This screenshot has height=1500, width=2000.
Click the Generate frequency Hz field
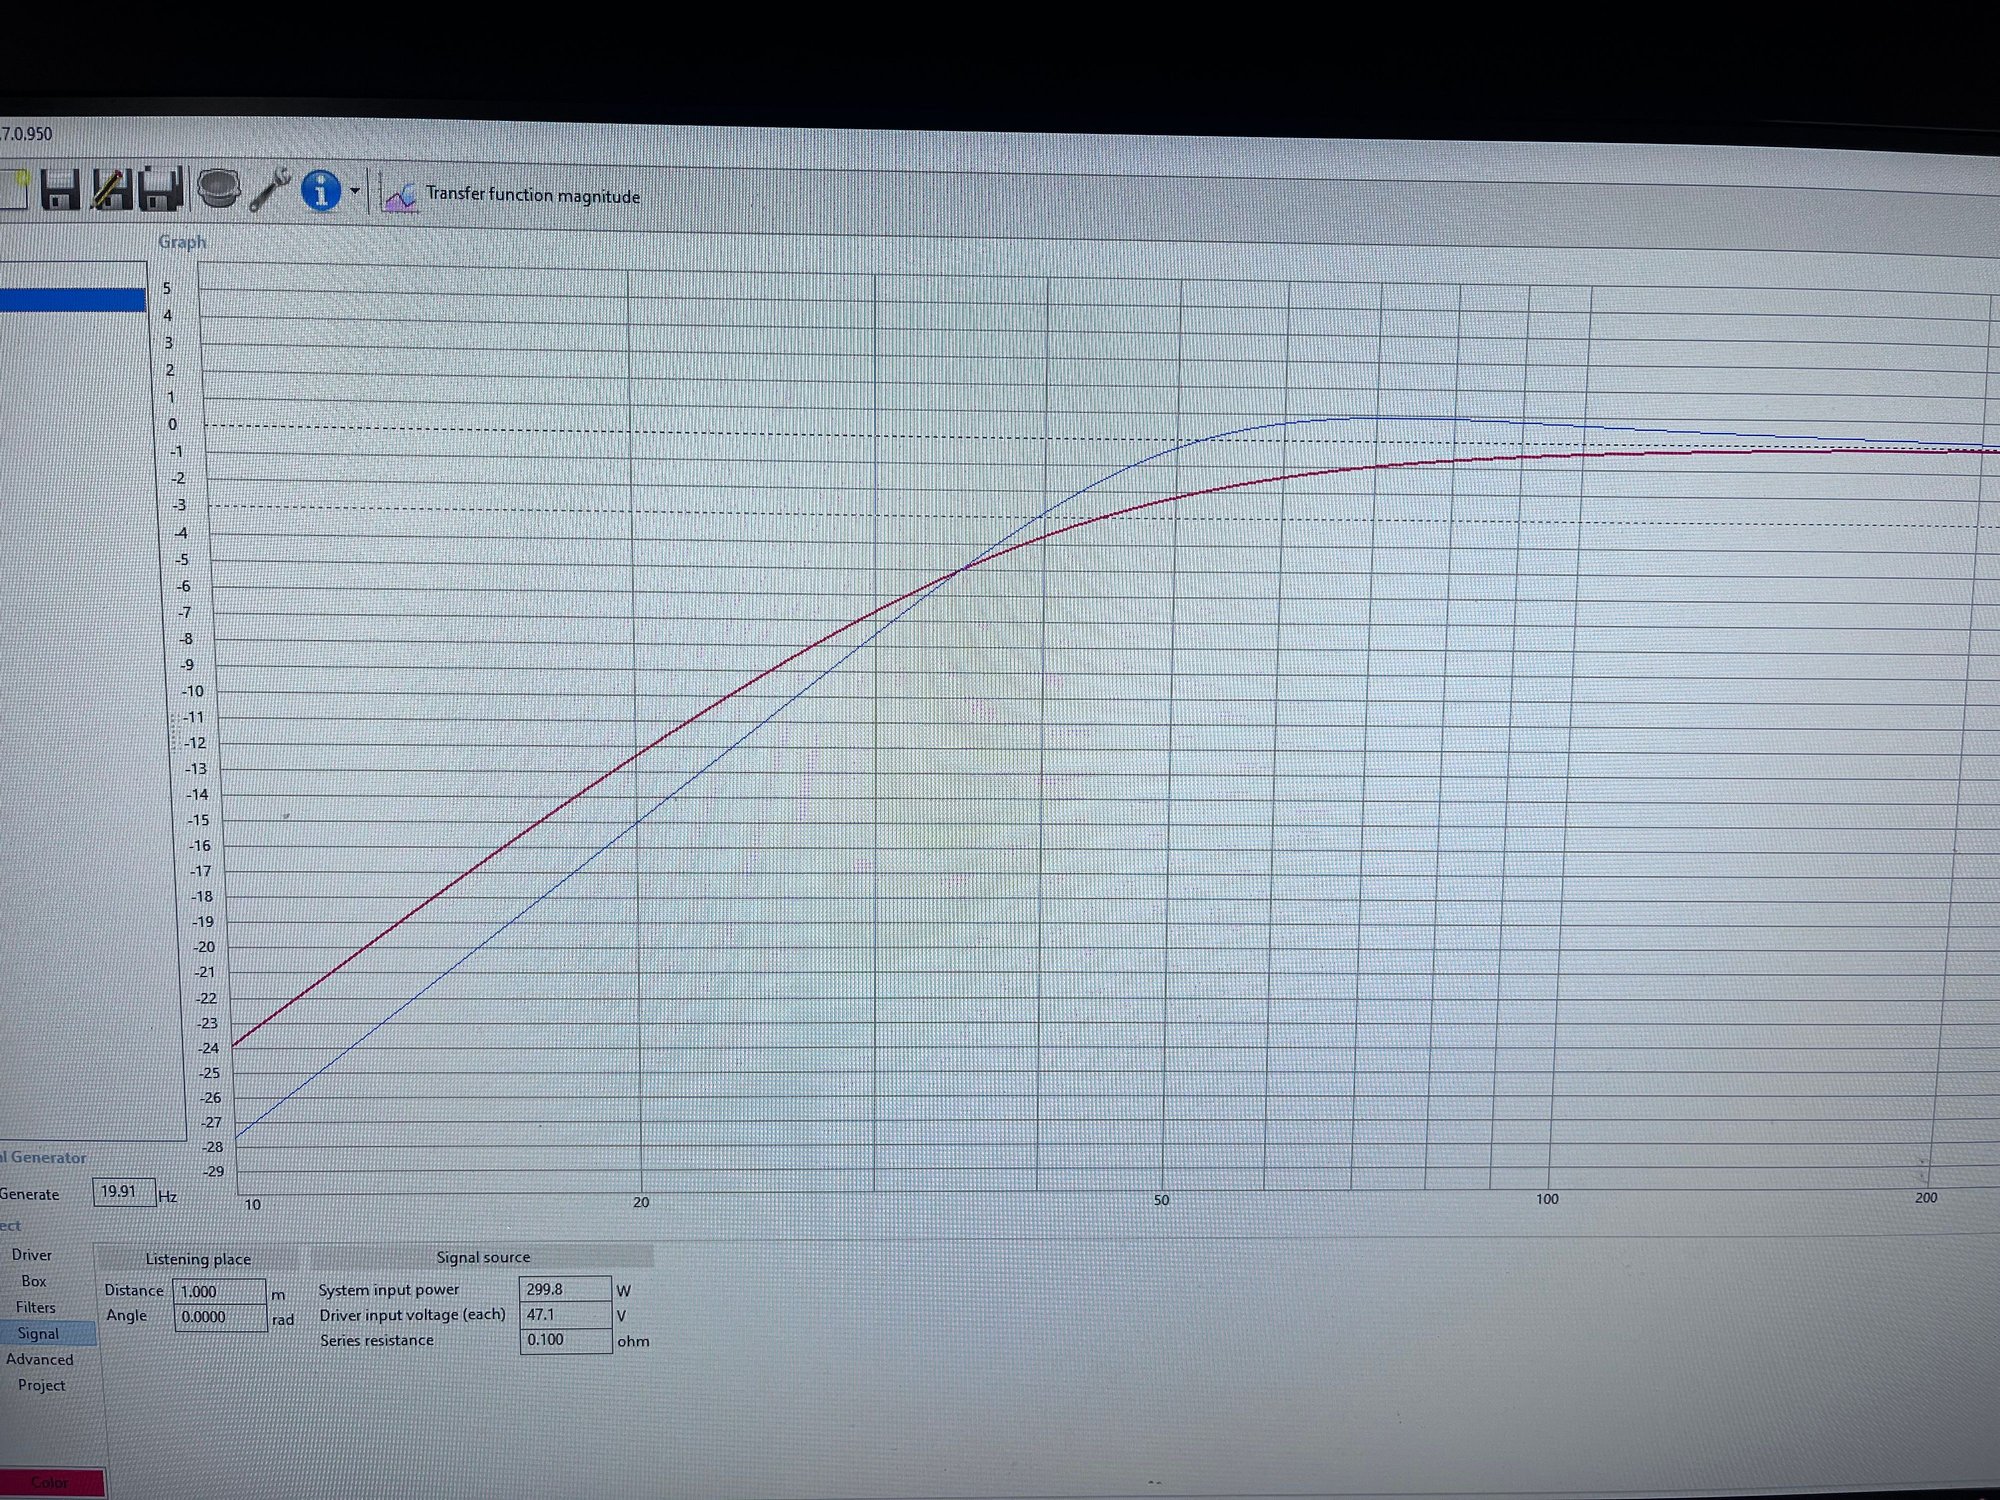click(123, 1191)
